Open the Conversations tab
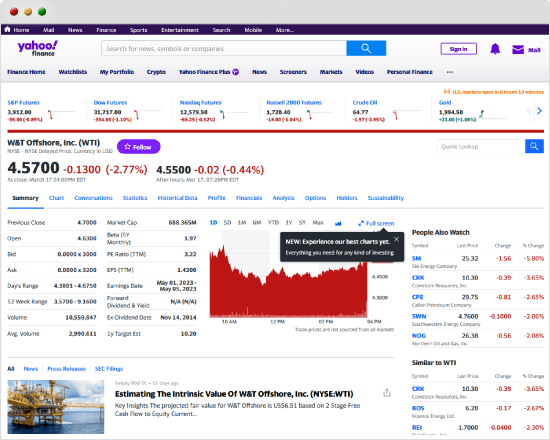 [93, 198]
